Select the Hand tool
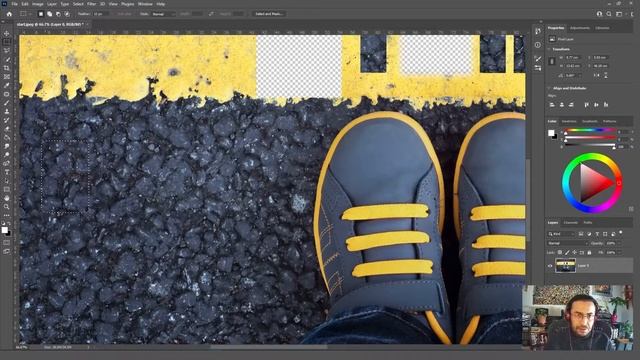The height and width of the screenshot is (360, 640). 7,198
